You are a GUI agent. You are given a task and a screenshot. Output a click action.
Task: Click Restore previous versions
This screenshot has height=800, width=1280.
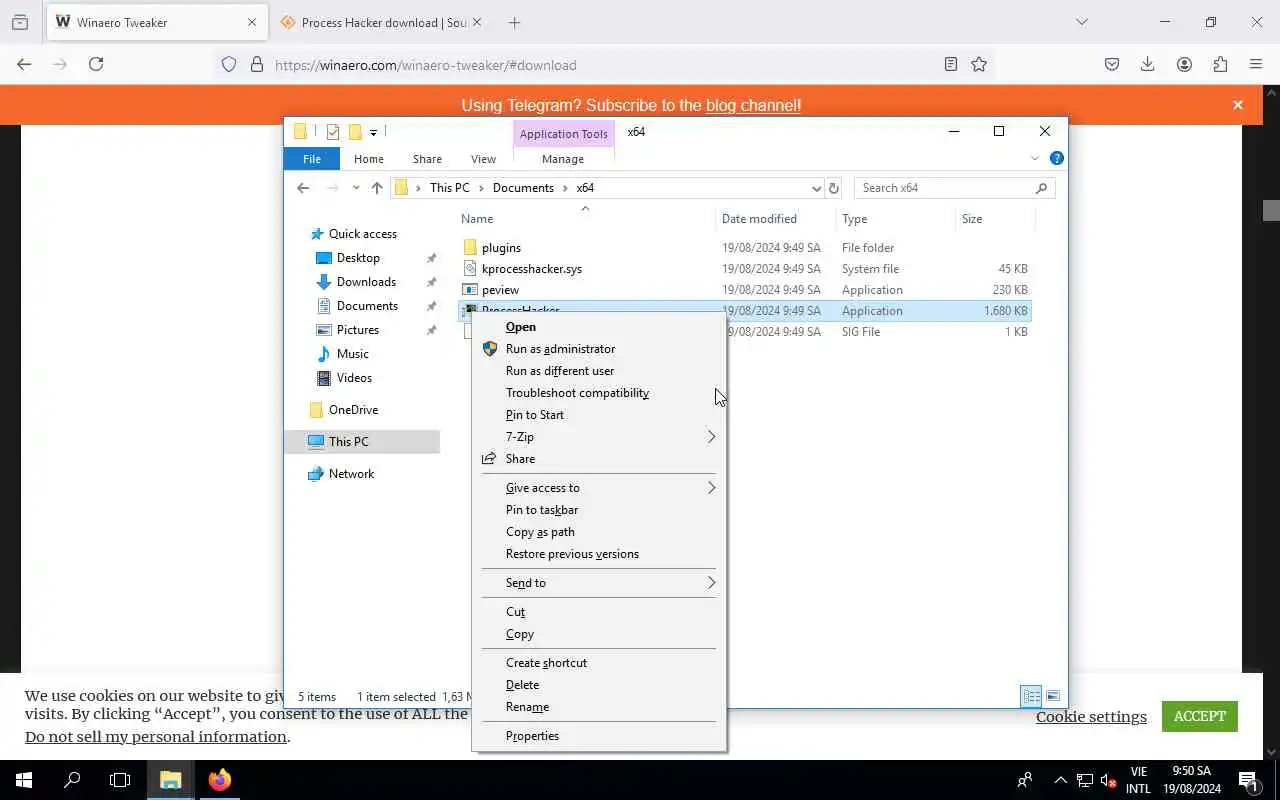tap(572, 554)
